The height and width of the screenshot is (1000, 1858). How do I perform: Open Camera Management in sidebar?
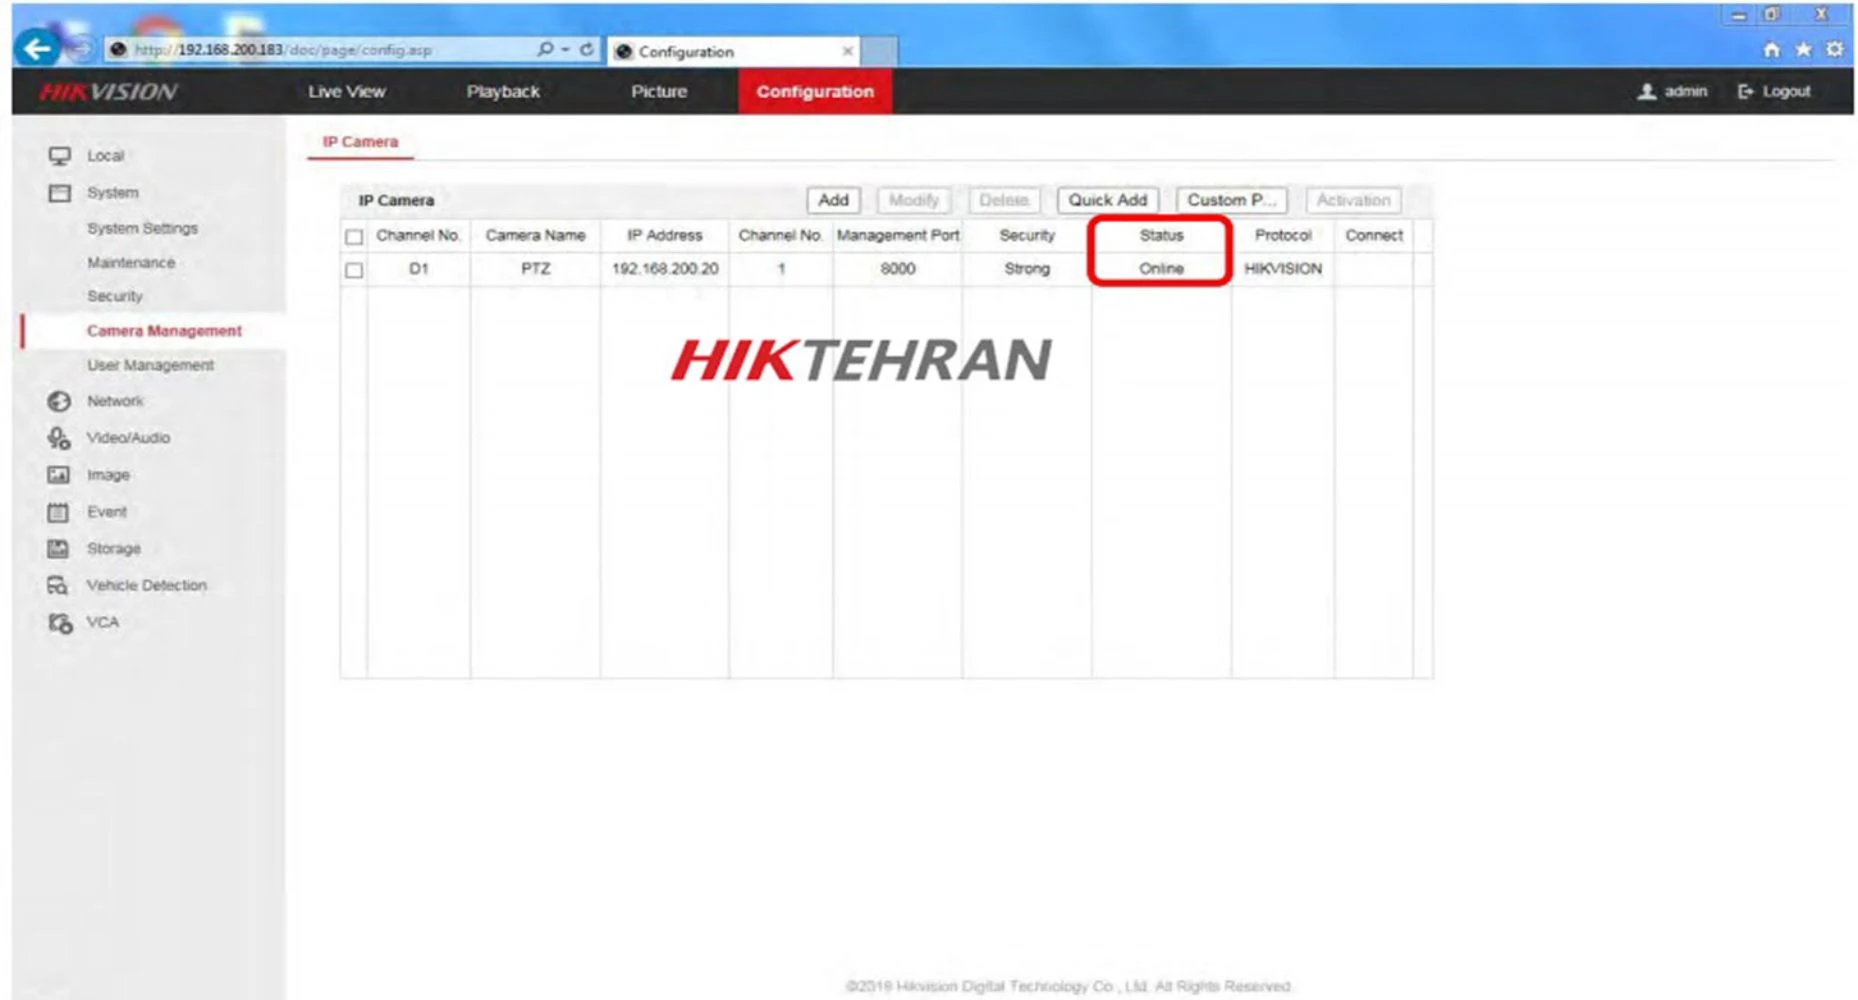164,331
